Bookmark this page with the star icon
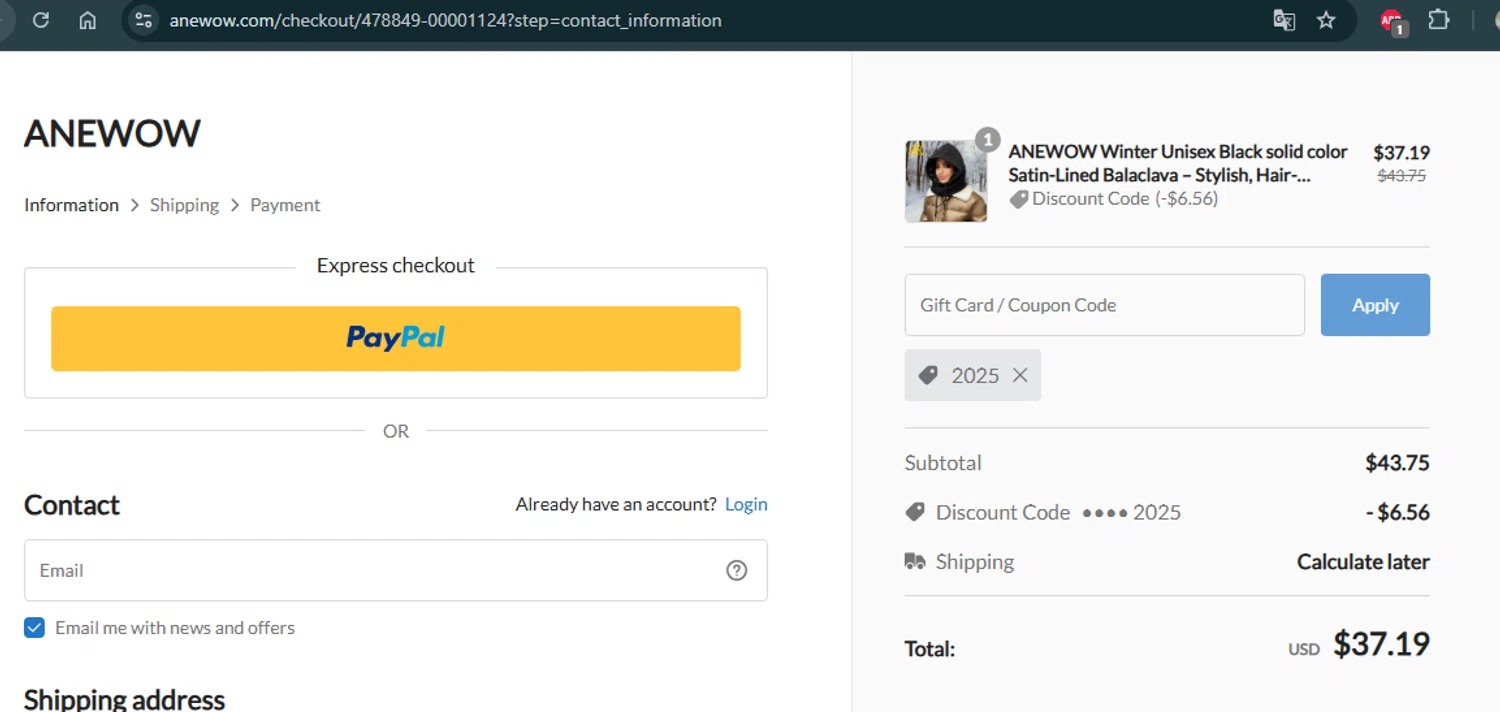 pyautogui.click(x=1326, y=20)
